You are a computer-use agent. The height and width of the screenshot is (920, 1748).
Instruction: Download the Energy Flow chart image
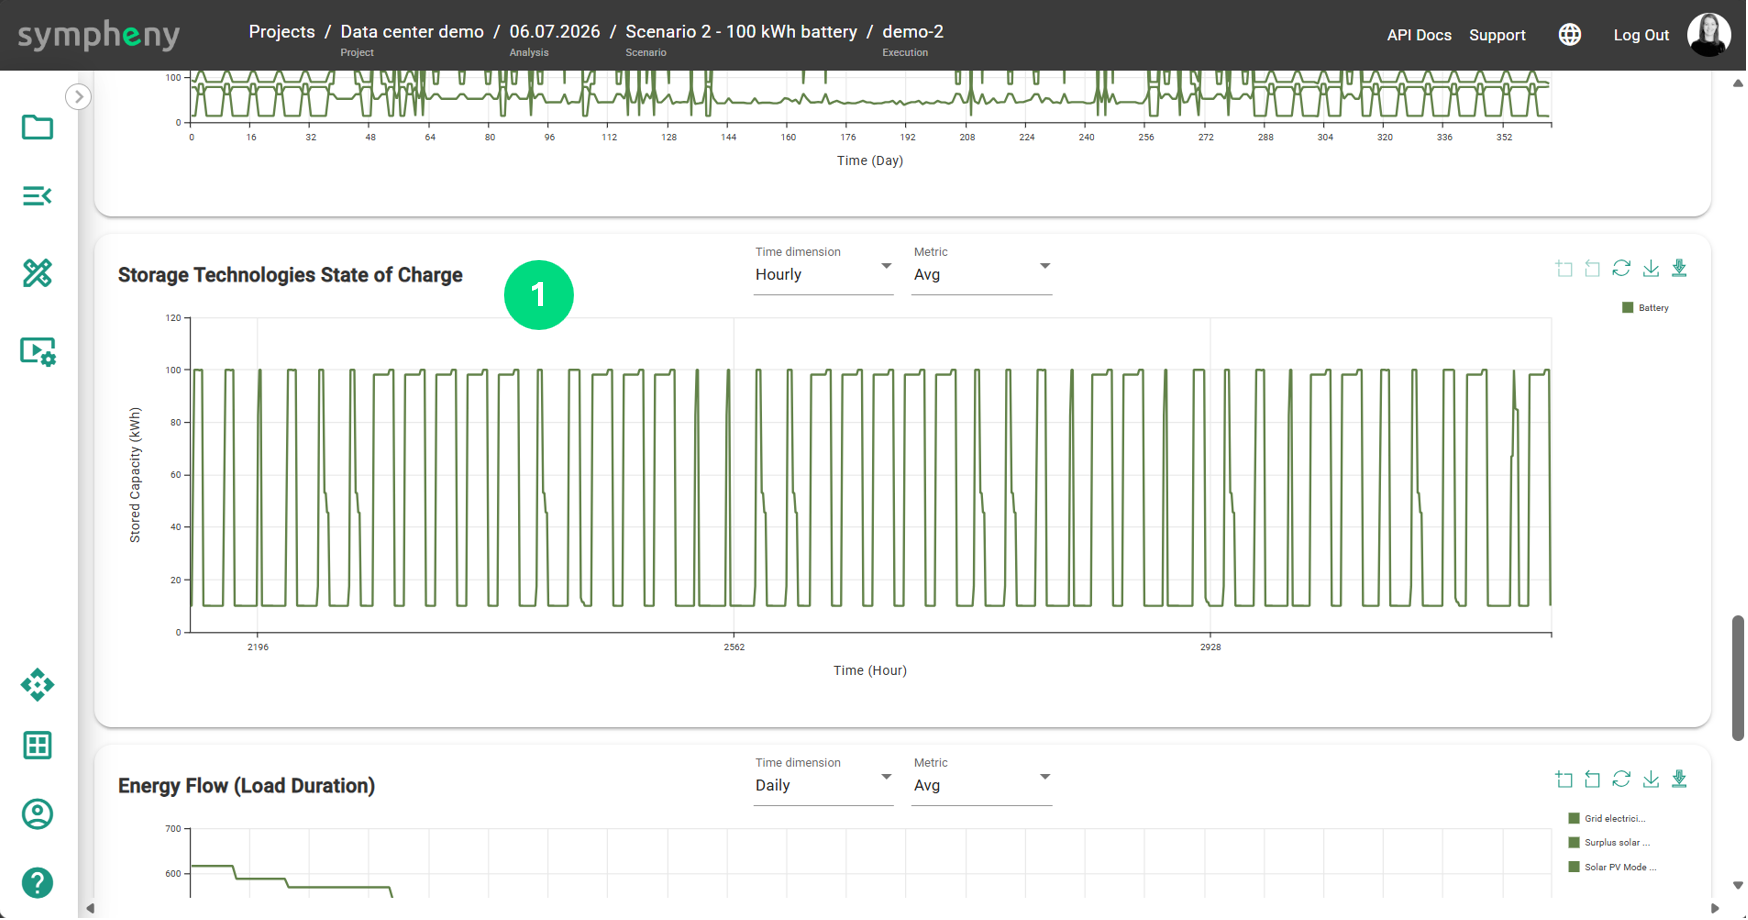coord(1652,779)
